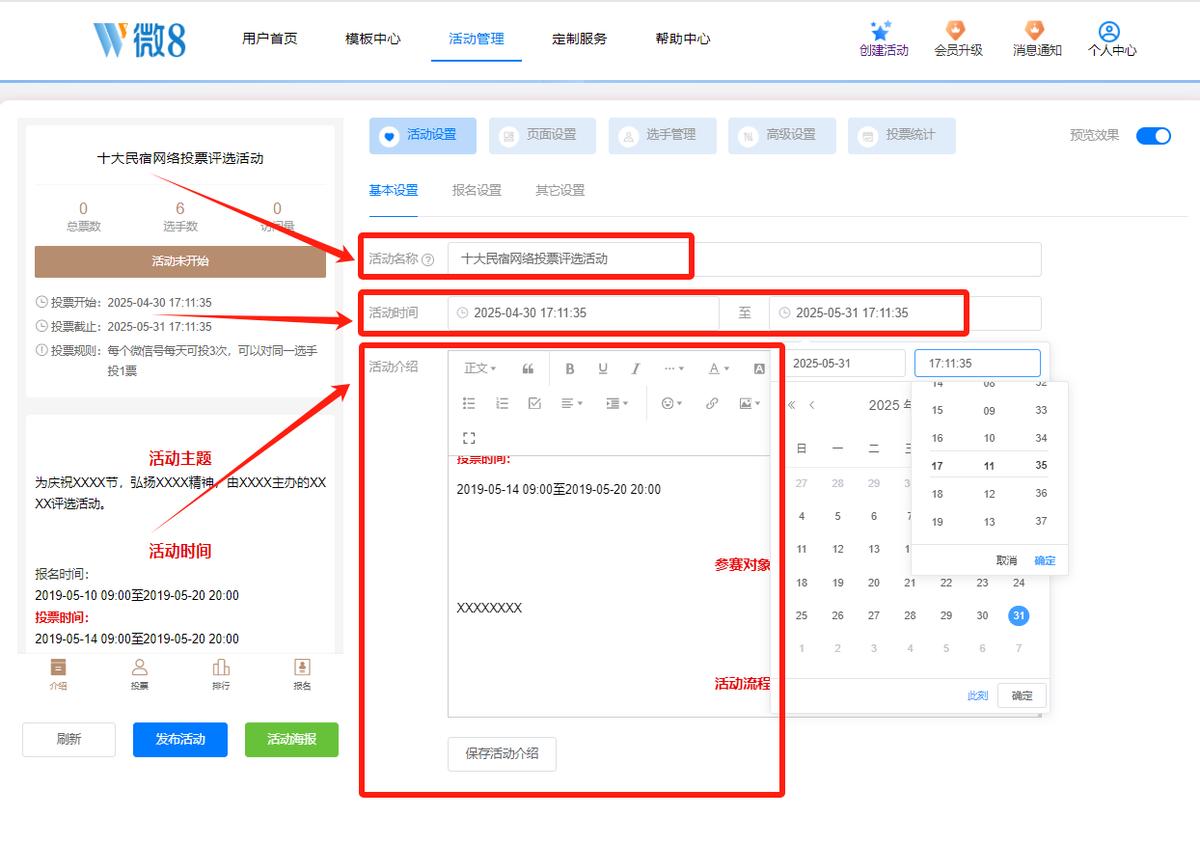
Task: Insert a numbered list
Action: [502, 403]
